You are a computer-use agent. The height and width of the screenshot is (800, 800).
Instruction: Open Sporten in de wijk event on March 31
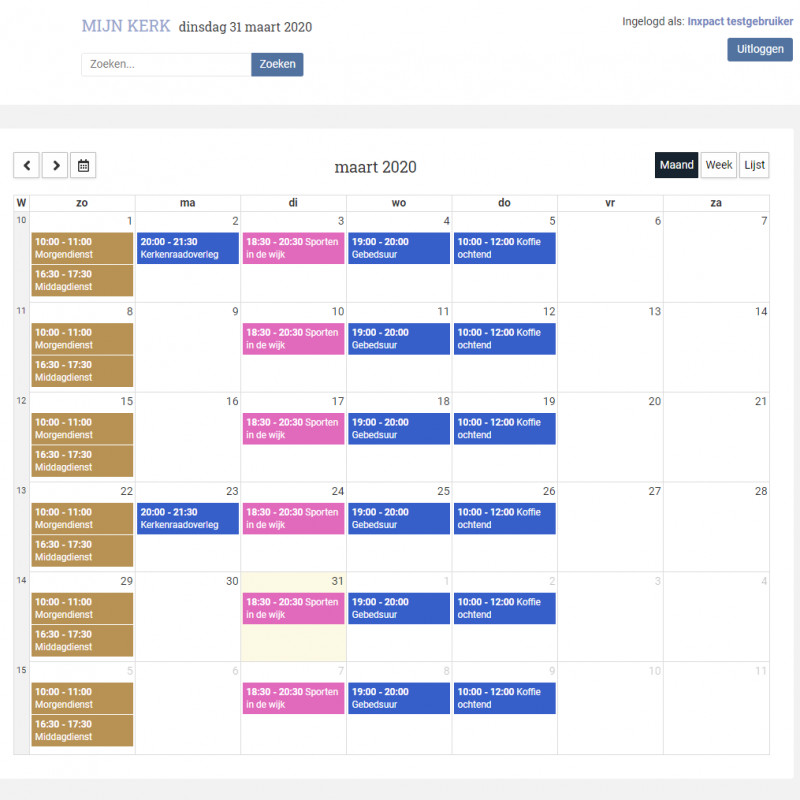pos(293,608)
